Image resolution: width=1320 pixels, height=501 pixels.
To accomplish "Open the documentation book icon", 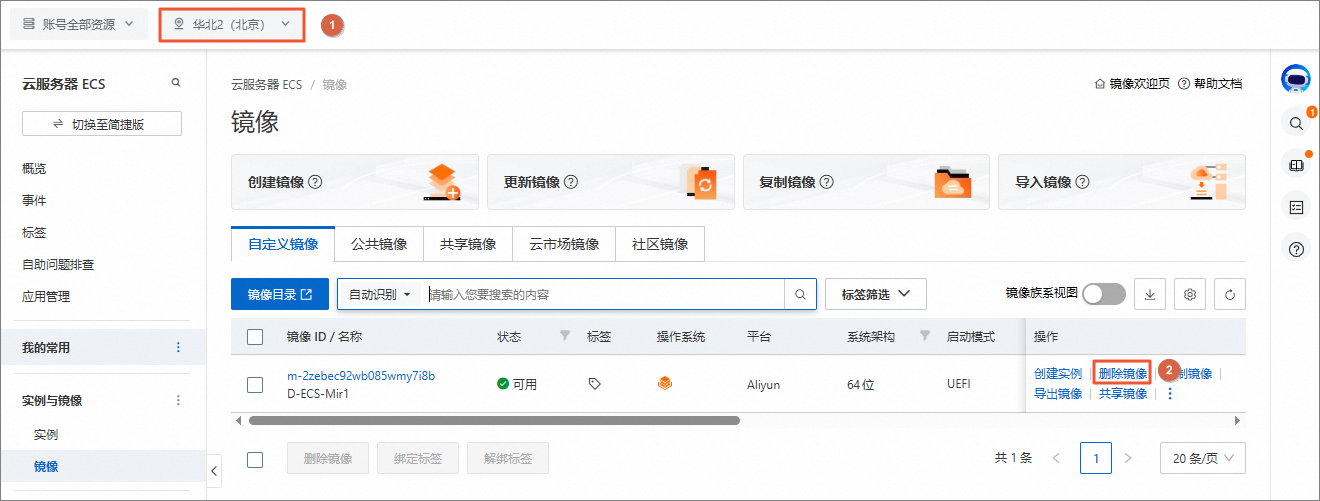I will 1296,165.
